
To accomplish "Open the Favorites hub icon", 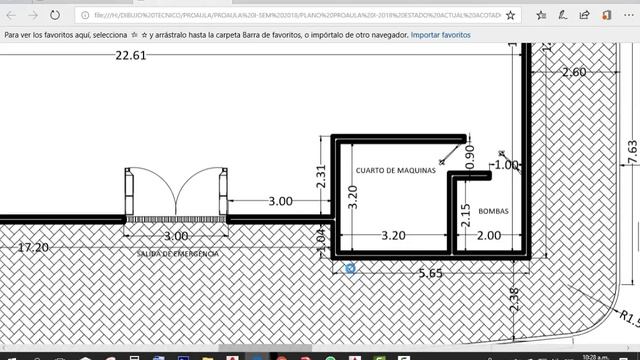I will tap(541, 16).
